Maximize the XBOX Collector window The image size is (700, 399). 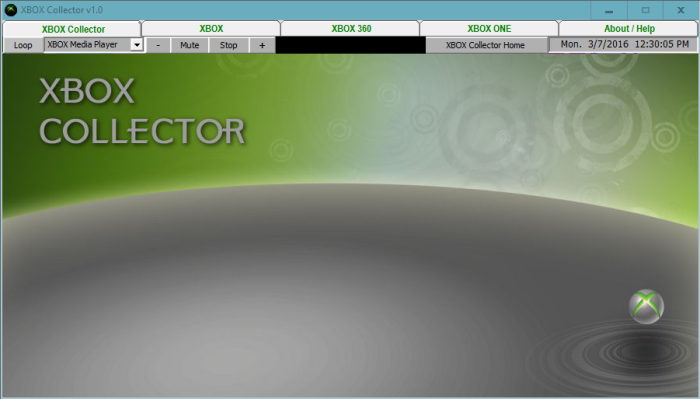pyautogui.click(x=645, y=10)
